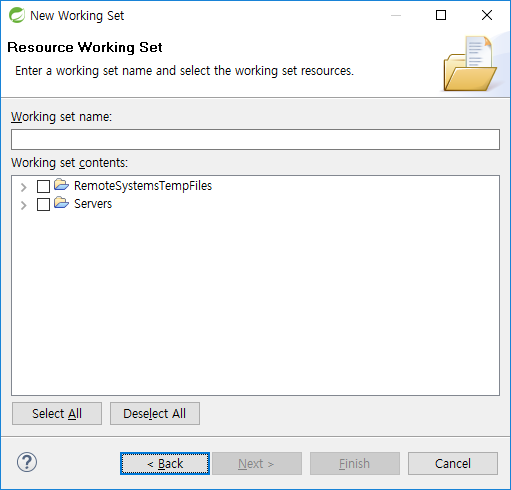The height and width of the screenshot is (490, 511).
Task: Close the New Working Set window
Action: [487, 15]
